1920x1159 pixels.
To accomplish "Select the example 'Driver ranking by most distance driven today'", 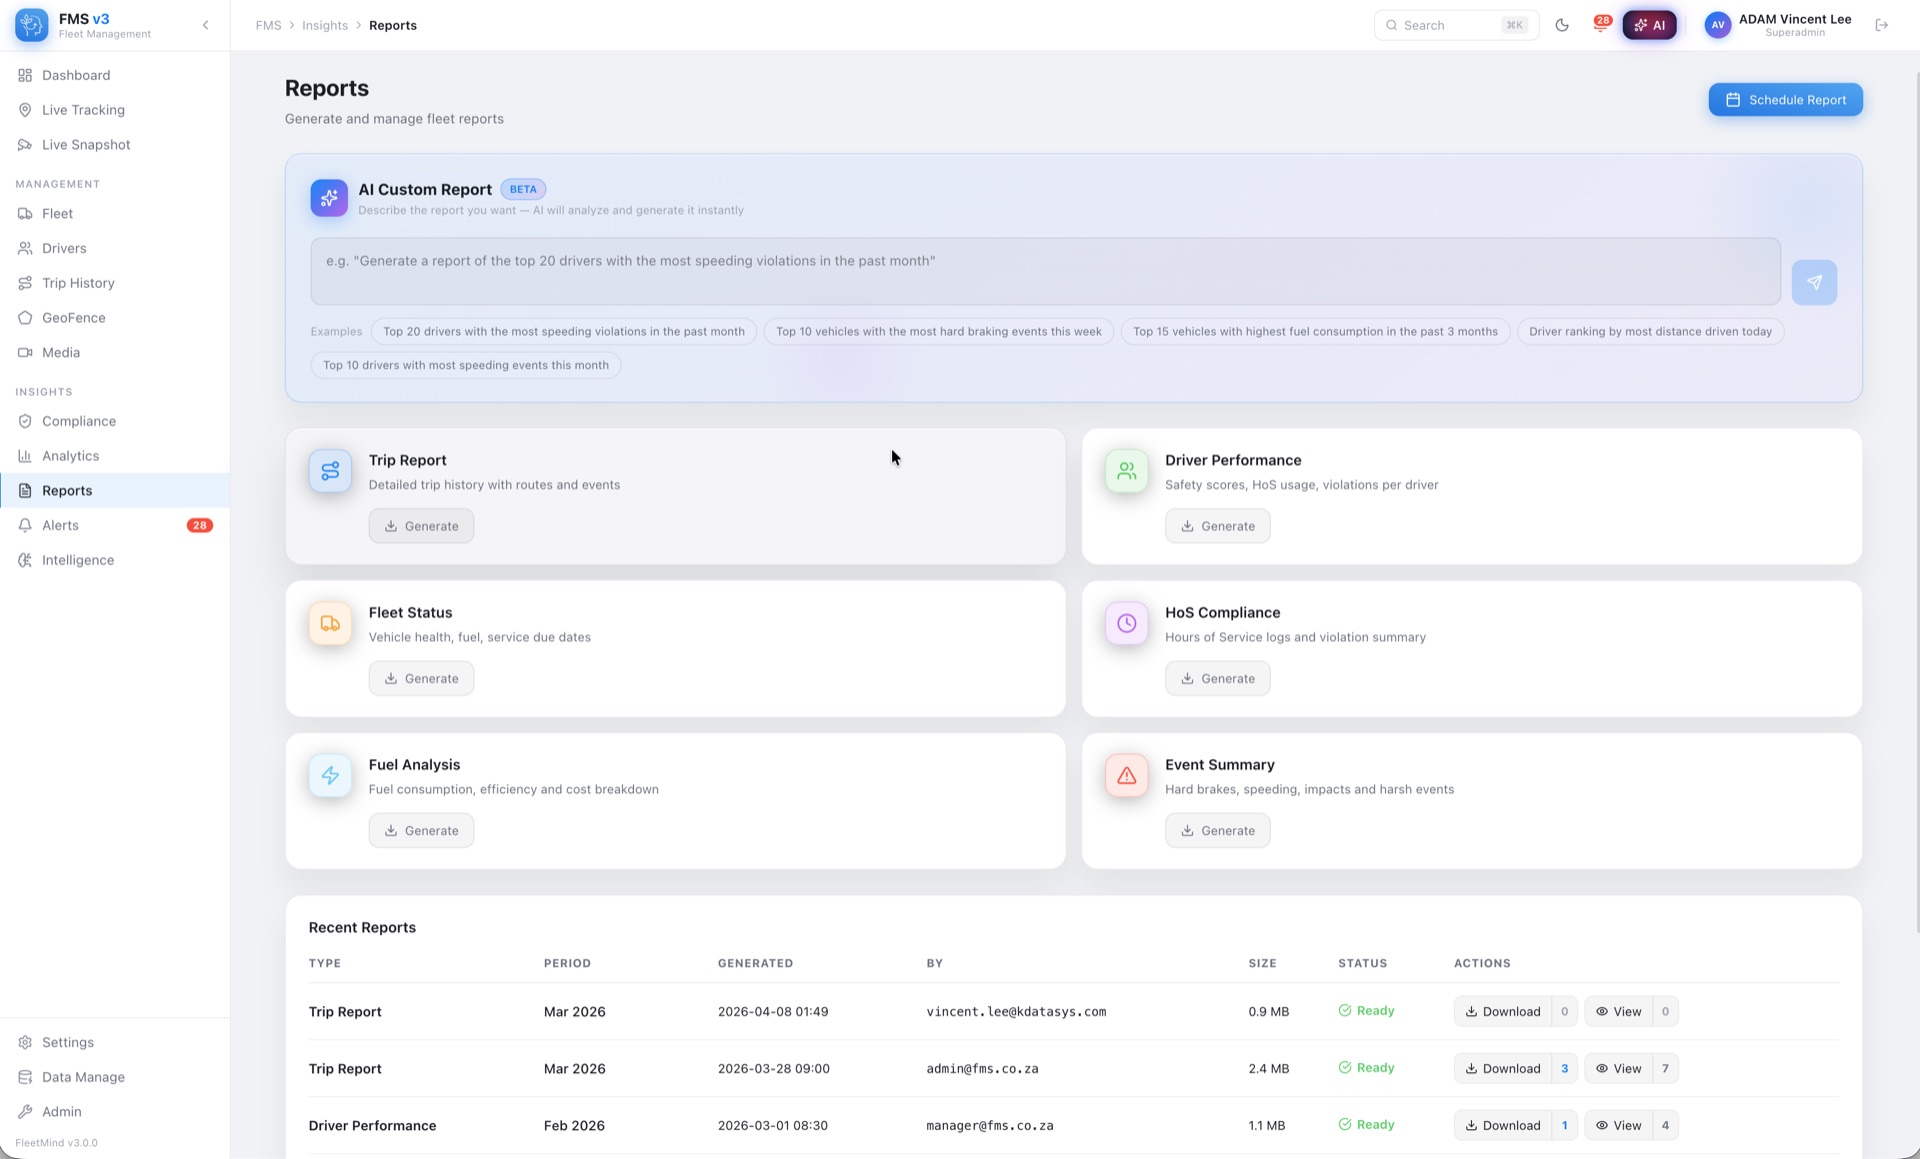I will point(1650,331).
